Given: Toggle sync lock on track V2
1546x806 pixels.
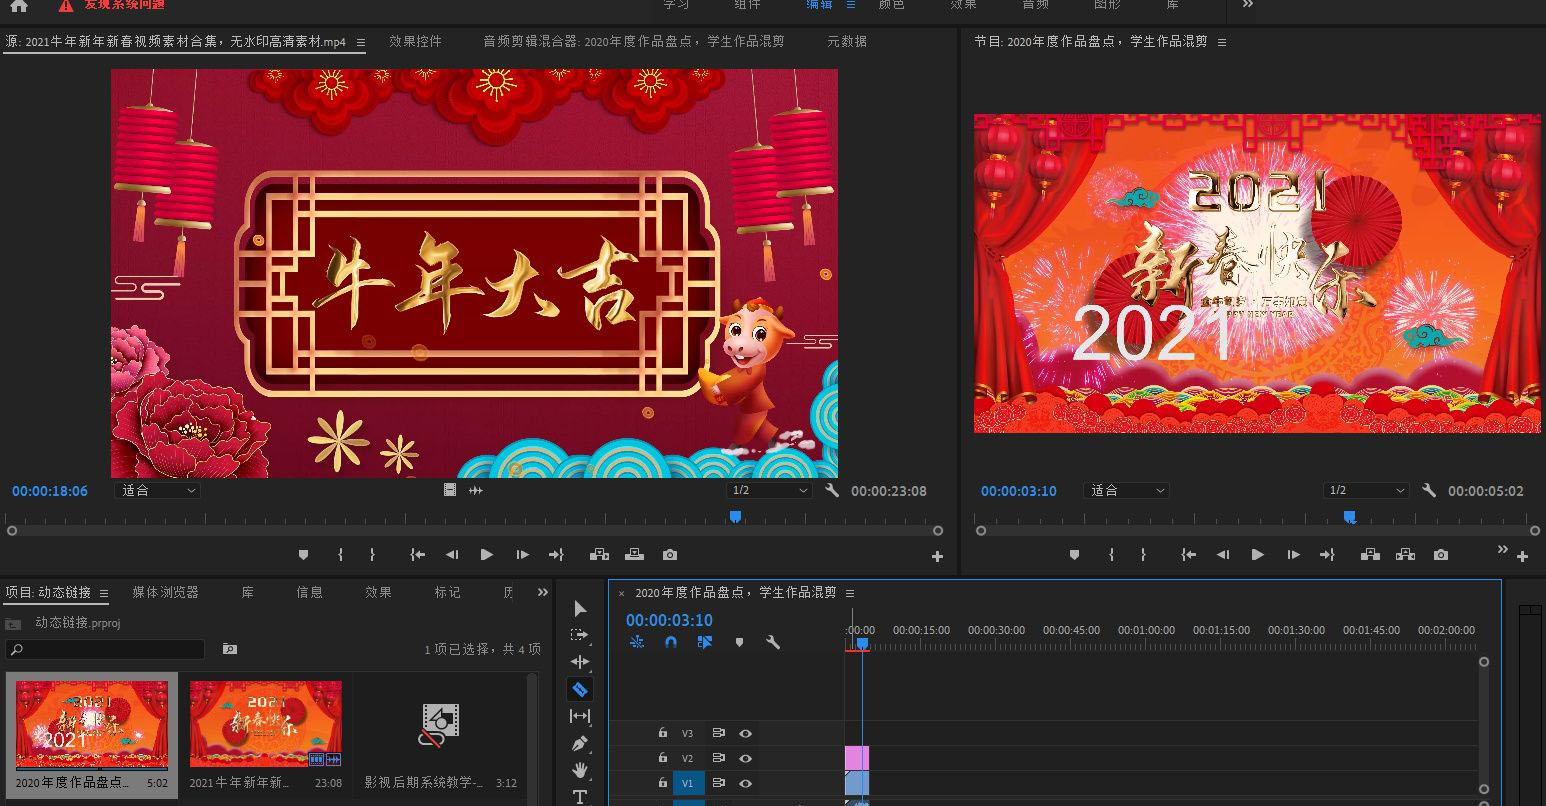Looking at the screenshot, I should (x=718, y=758).
